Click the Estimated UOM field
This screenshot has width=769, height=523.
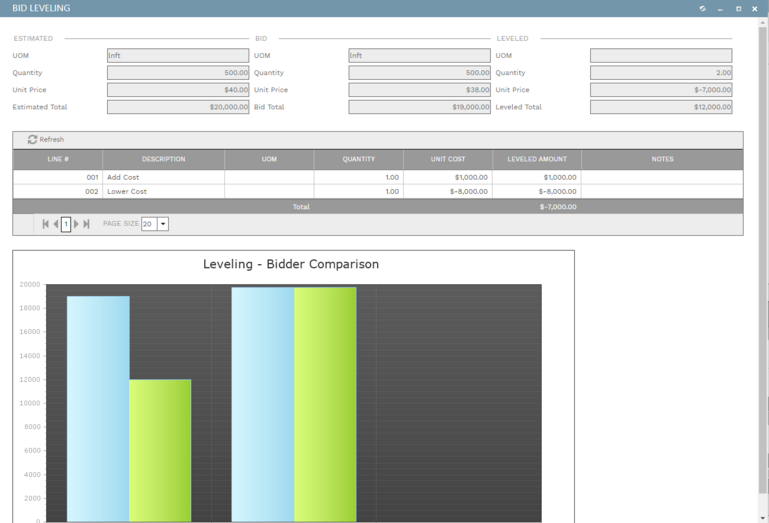(x=177, y=56)
